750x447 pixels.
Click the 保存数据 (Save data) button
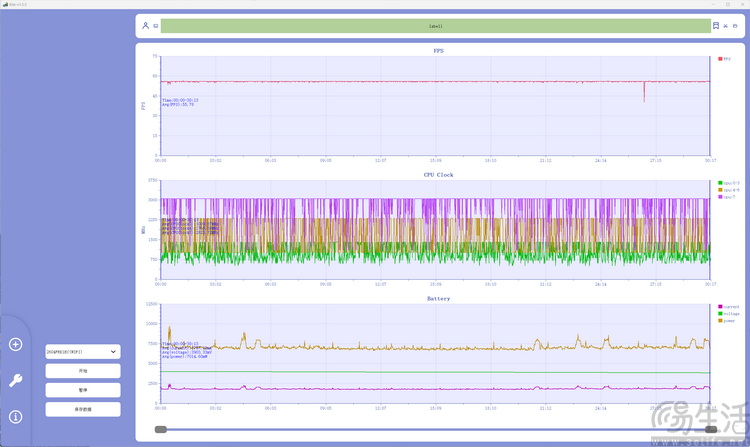click(82, 409)
